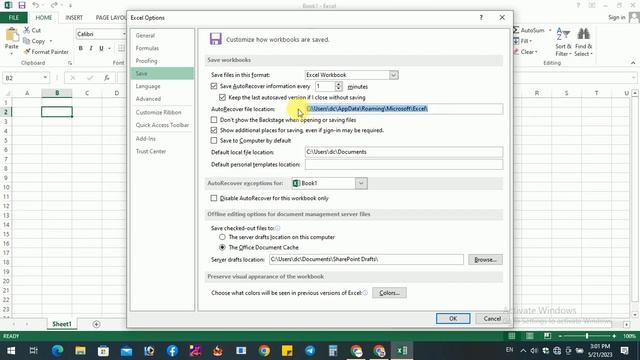Click the Save icon in Quick Access Toolbar
The image size is (640, 360).
pos(22,5)
